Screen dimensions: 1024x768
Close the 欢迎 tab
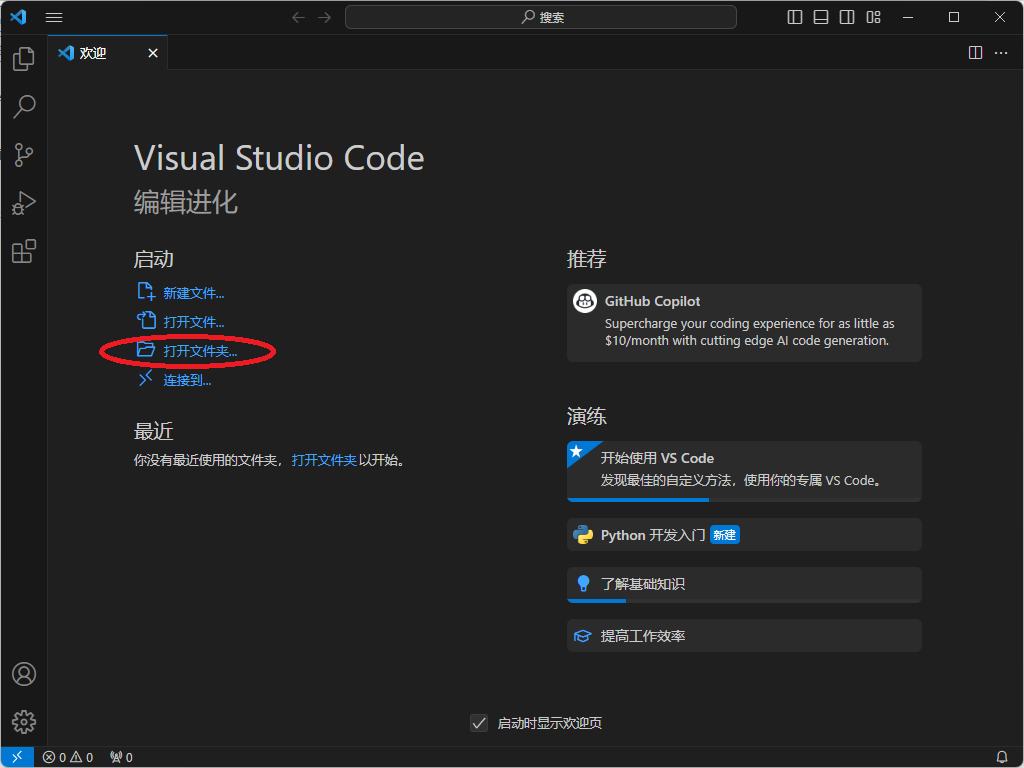point(153,53)
